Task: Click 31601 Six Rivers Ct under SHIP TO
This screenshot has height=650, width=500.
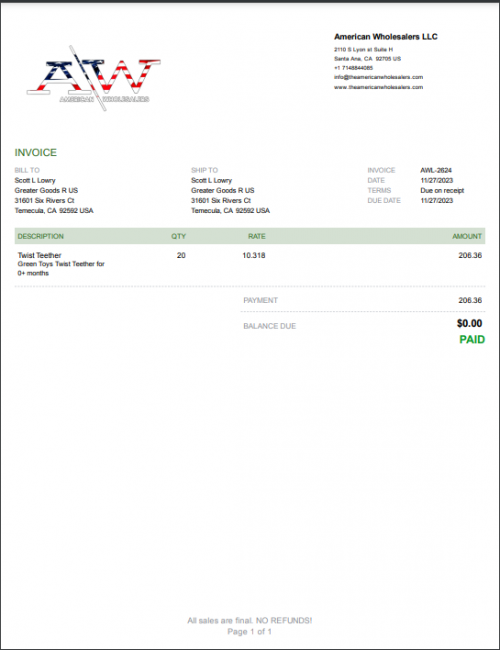Action: coord(221,200)
